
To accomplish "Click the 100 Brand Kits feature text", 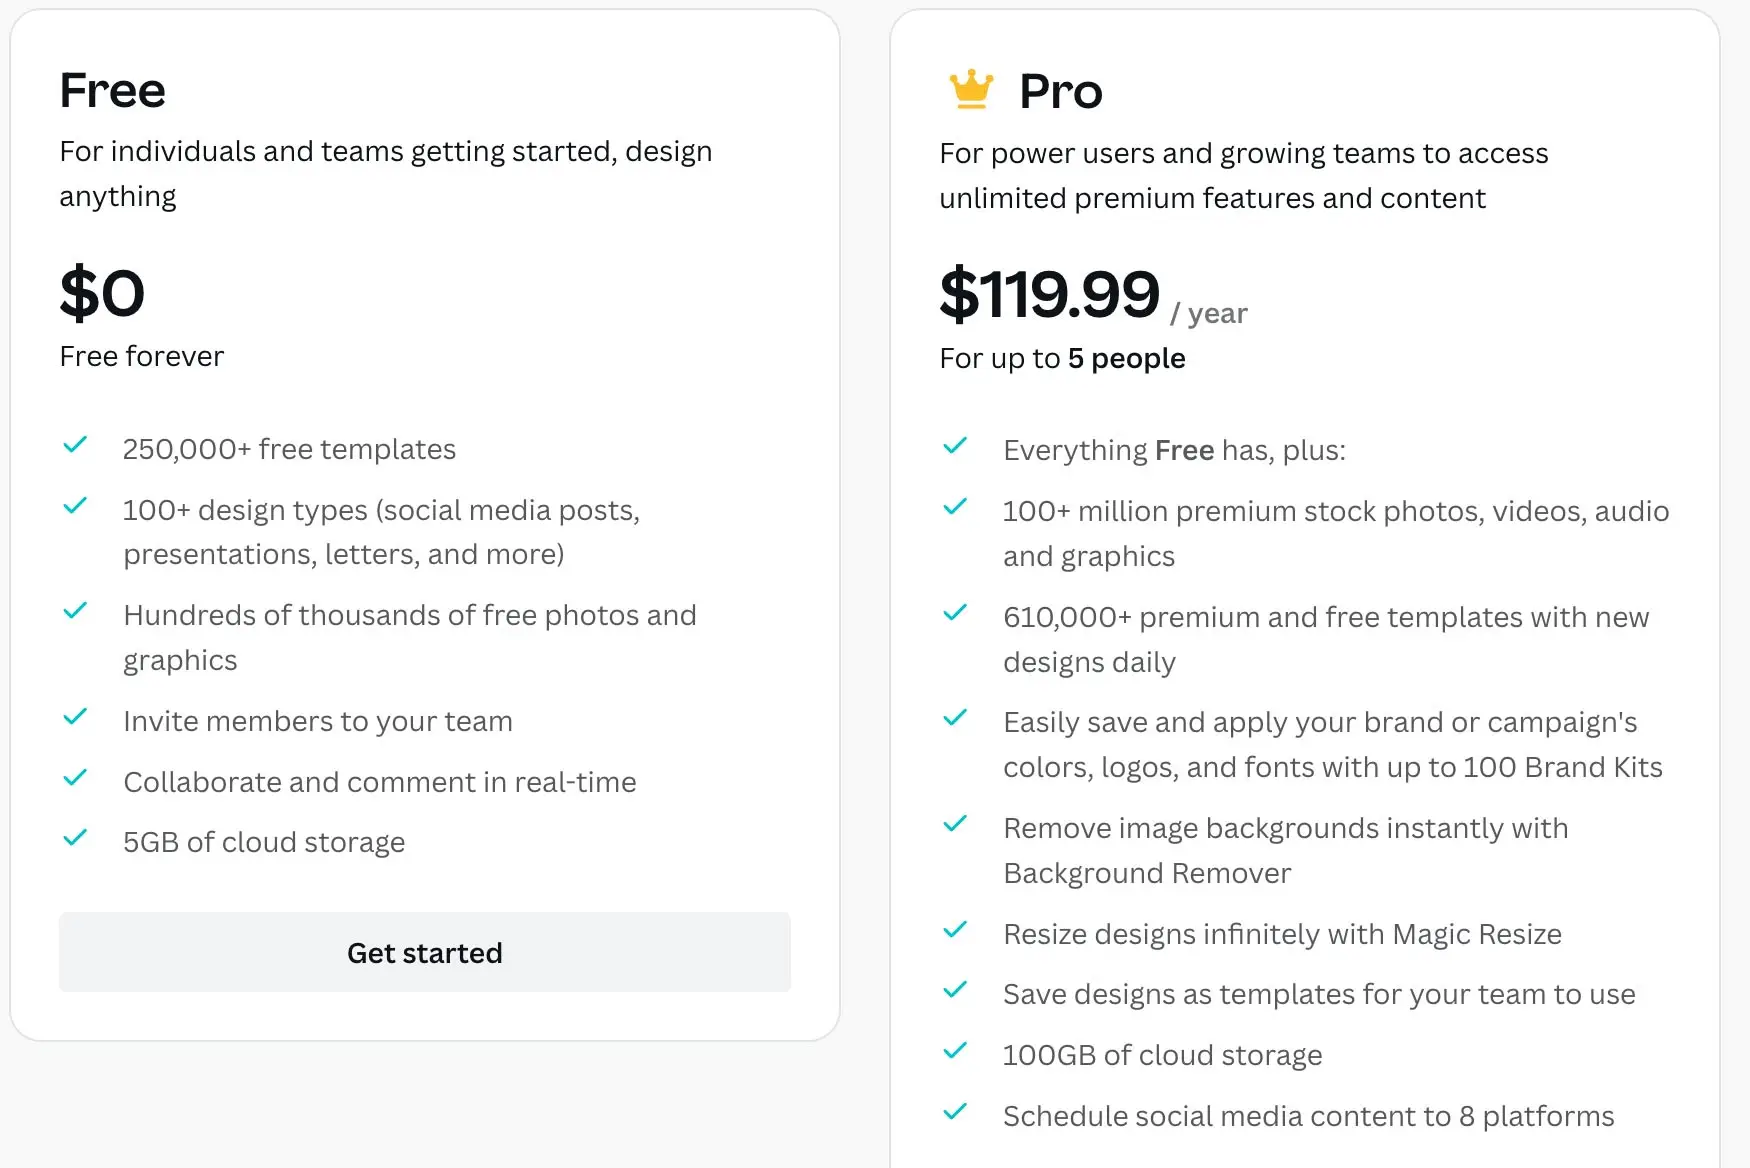I will click(1562, 767).
